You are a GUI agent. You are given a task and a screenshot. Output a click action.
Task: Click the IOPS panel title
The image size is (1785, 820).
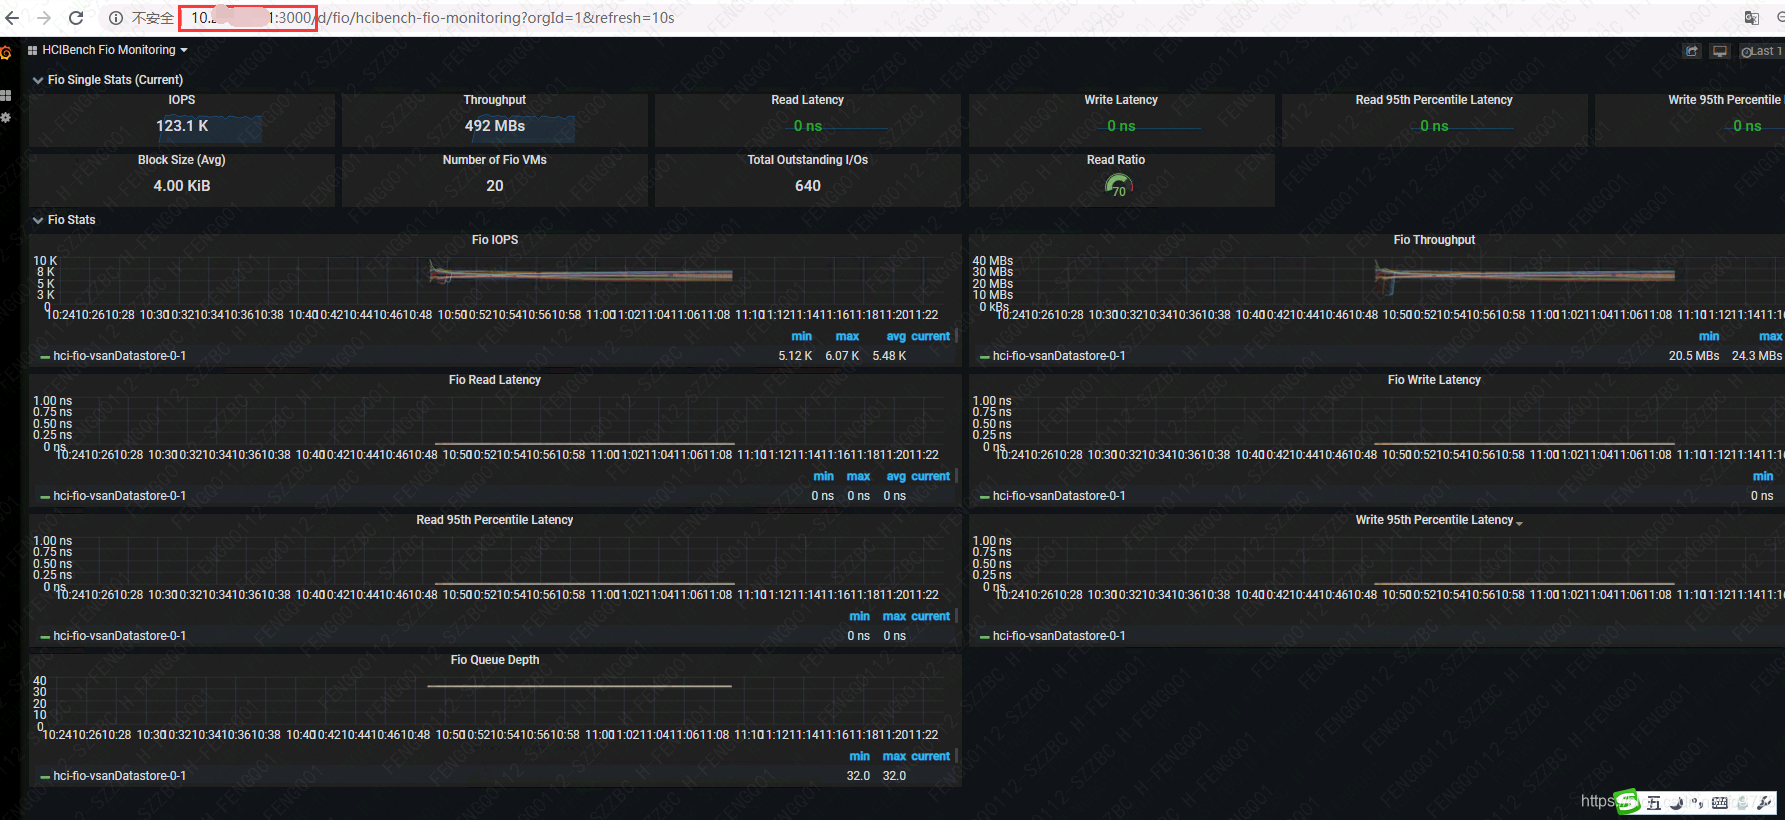coord(182,100)
